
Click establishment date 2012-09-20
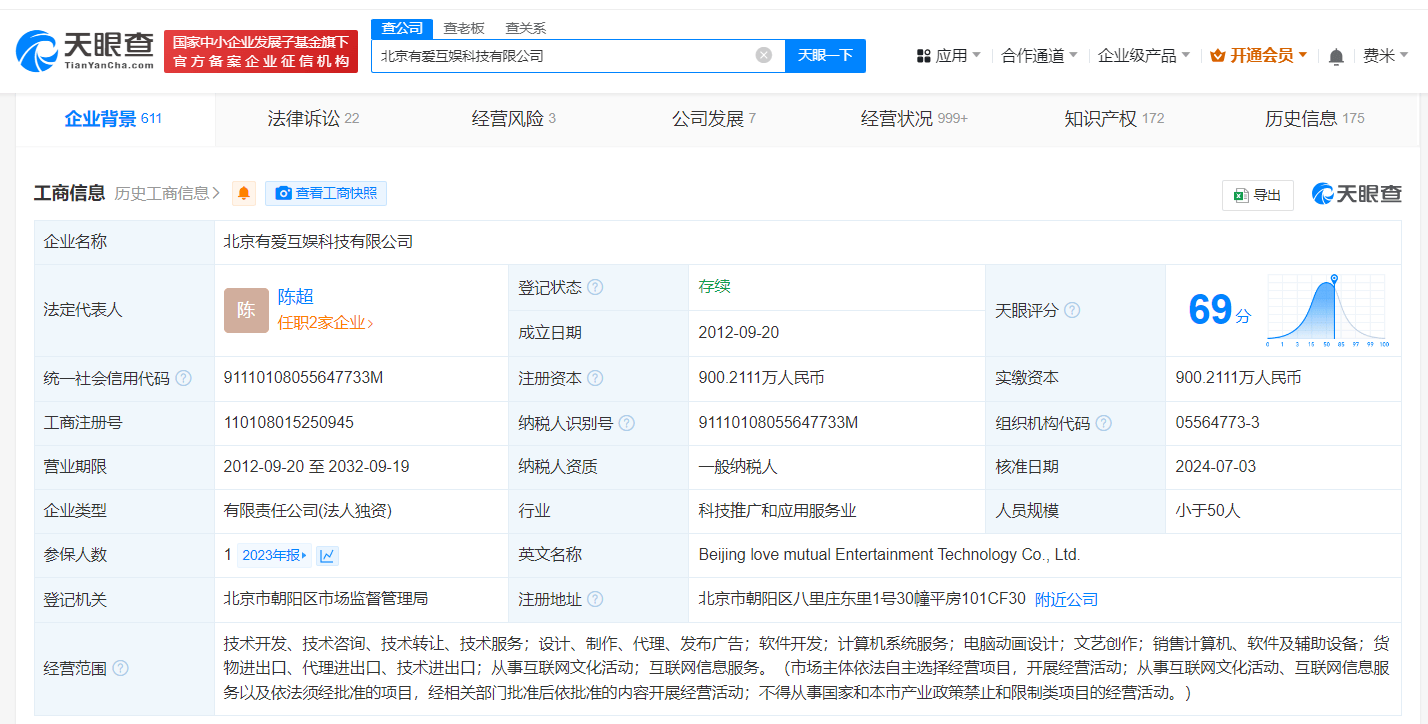pos(739,333)
